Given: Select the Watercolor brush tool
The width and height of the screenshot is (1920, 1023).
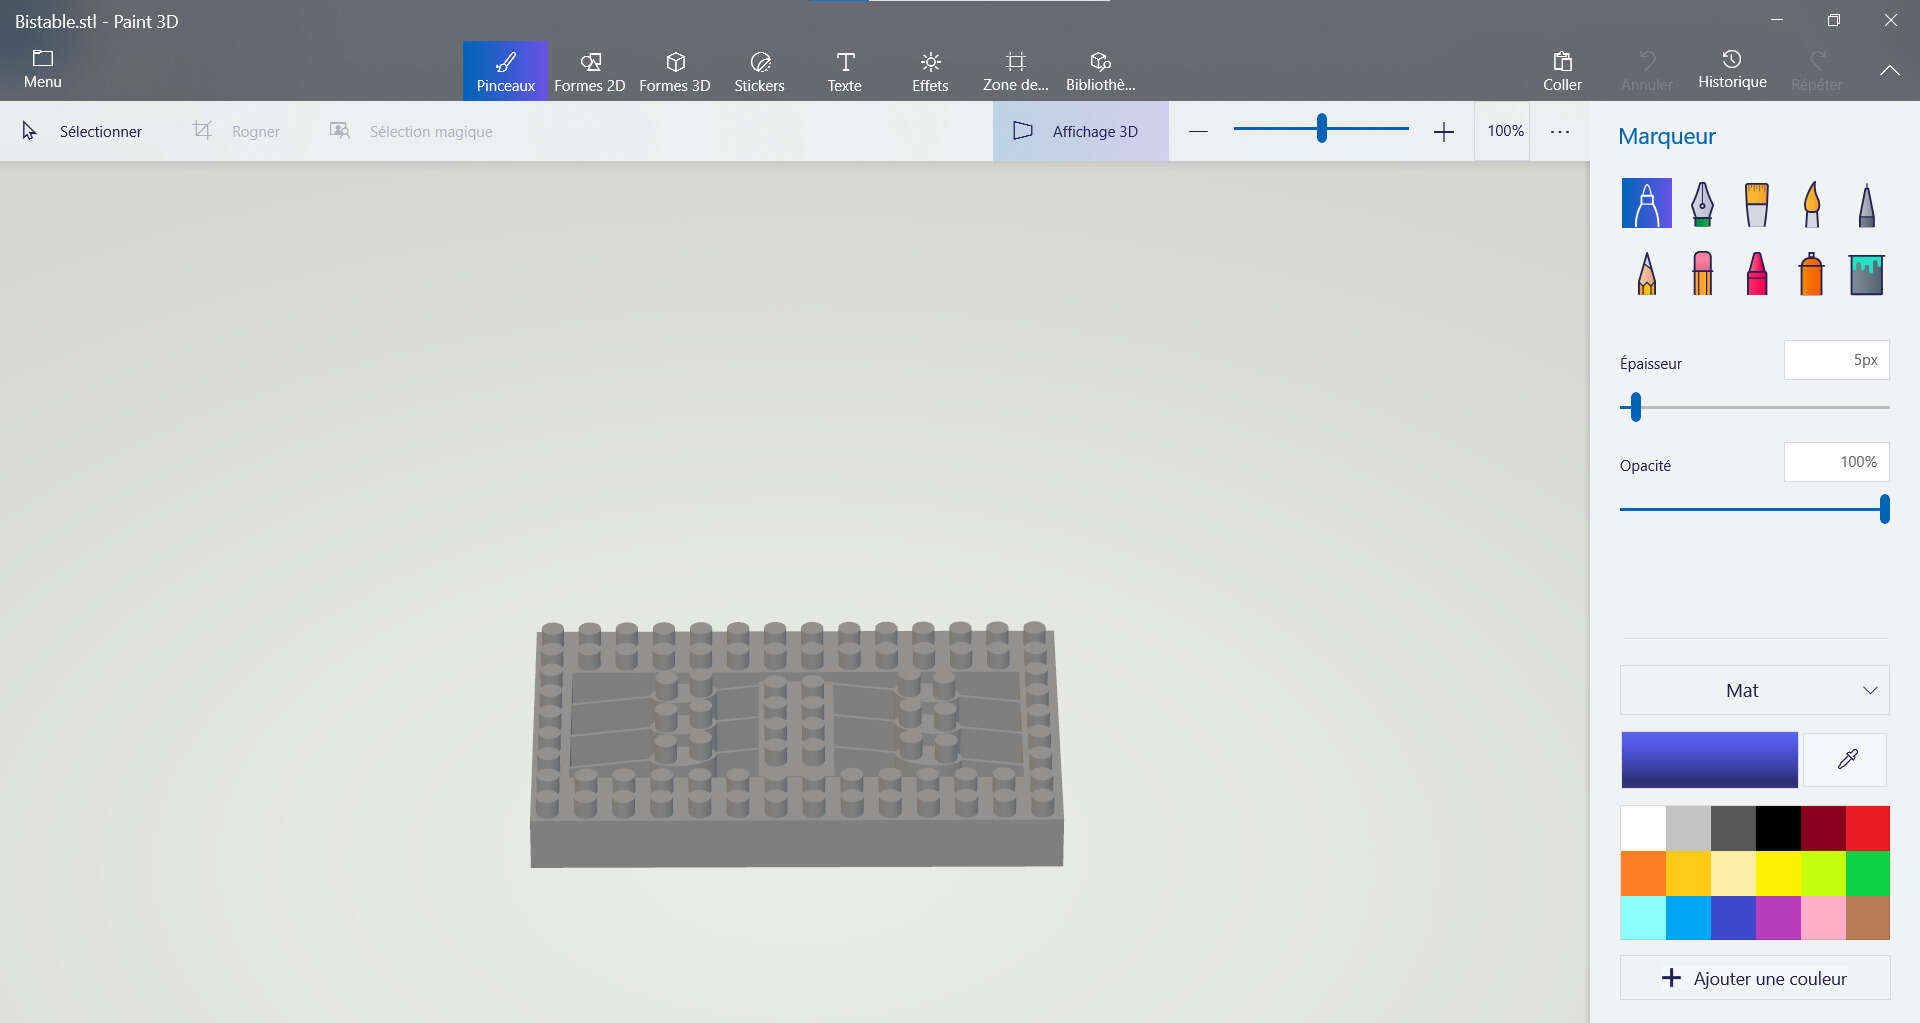Looking at the screenshot, I should point(1811,203).
